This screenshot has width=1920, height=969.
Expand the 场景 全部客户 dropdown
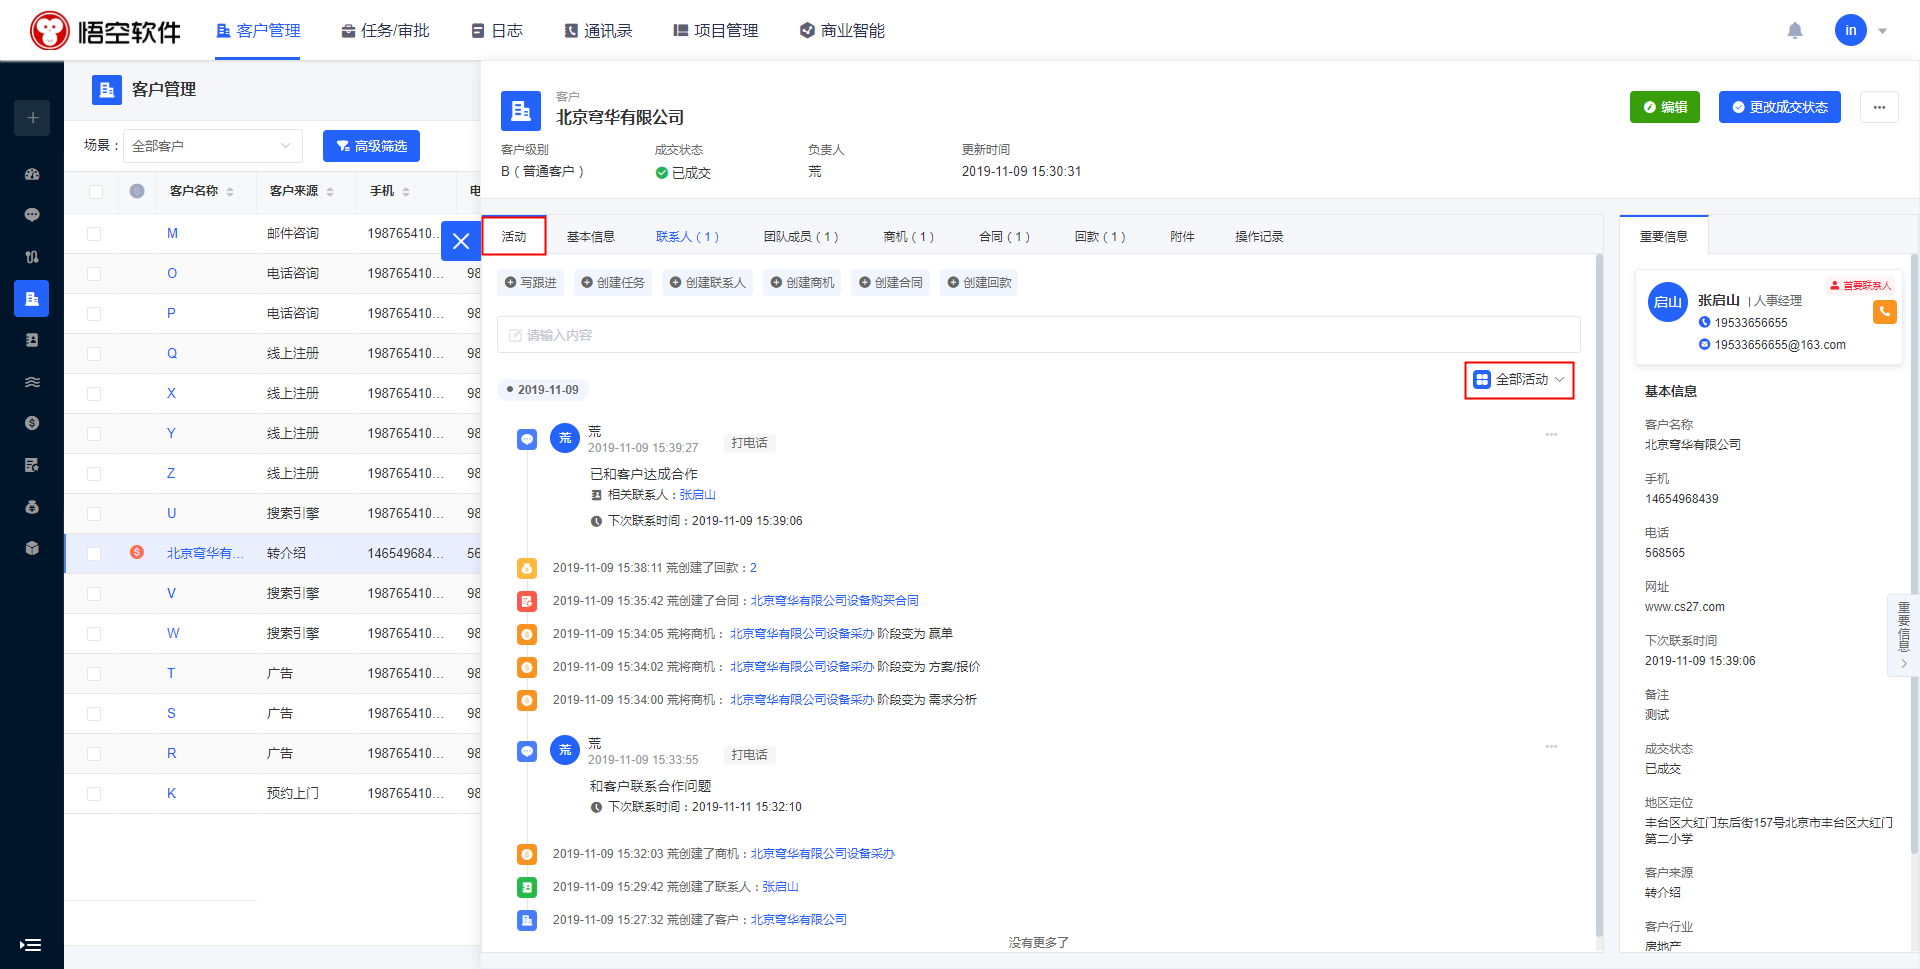pyautogui.click(x=212, y=146)
